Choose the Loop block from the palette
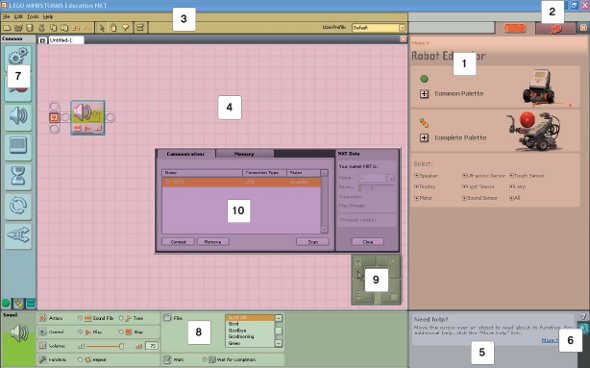Viewport: 590px width, 368px height. tap(18, 205)
